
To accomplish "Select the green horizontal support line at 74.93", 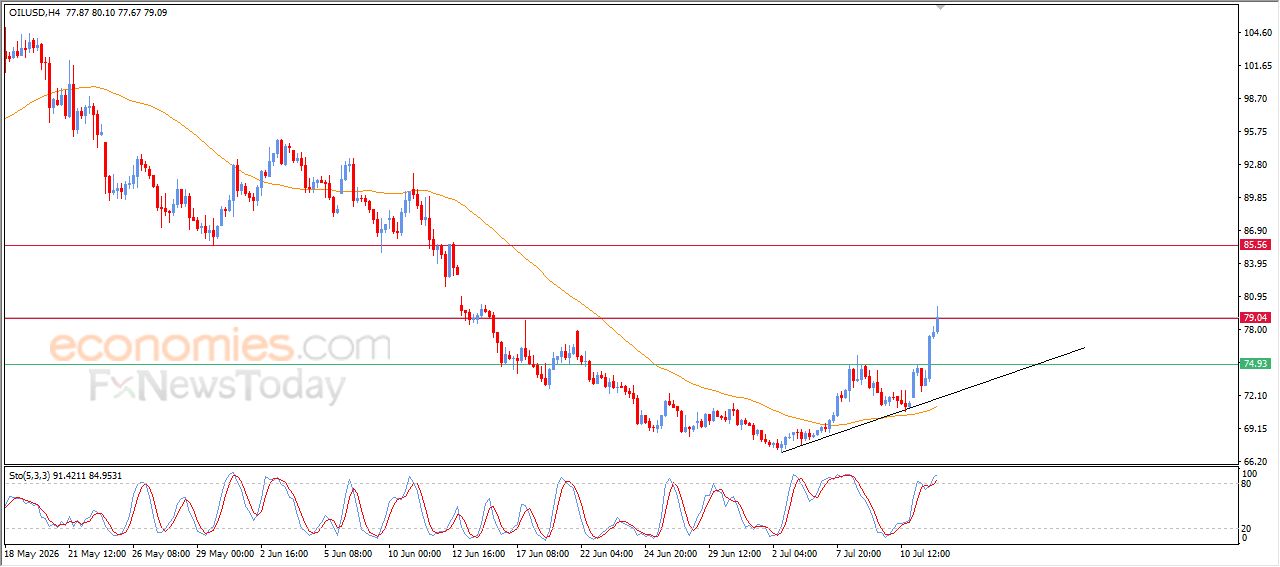I will pos(620,364).
